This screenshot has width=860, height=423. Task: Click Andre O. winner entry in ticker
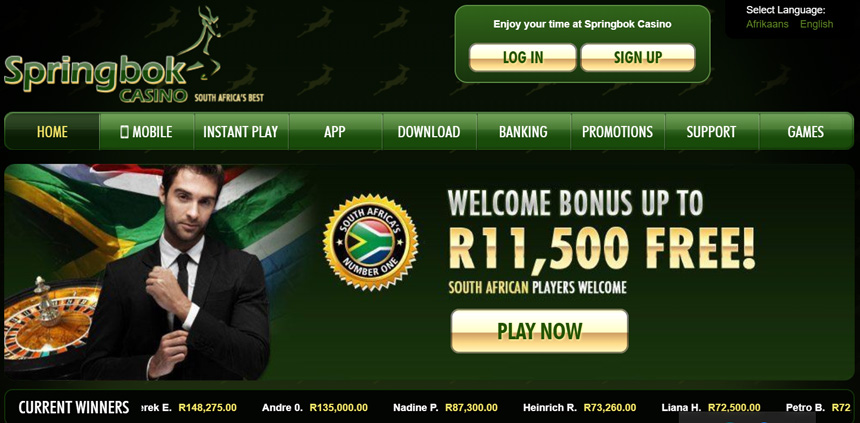[315, 408]
